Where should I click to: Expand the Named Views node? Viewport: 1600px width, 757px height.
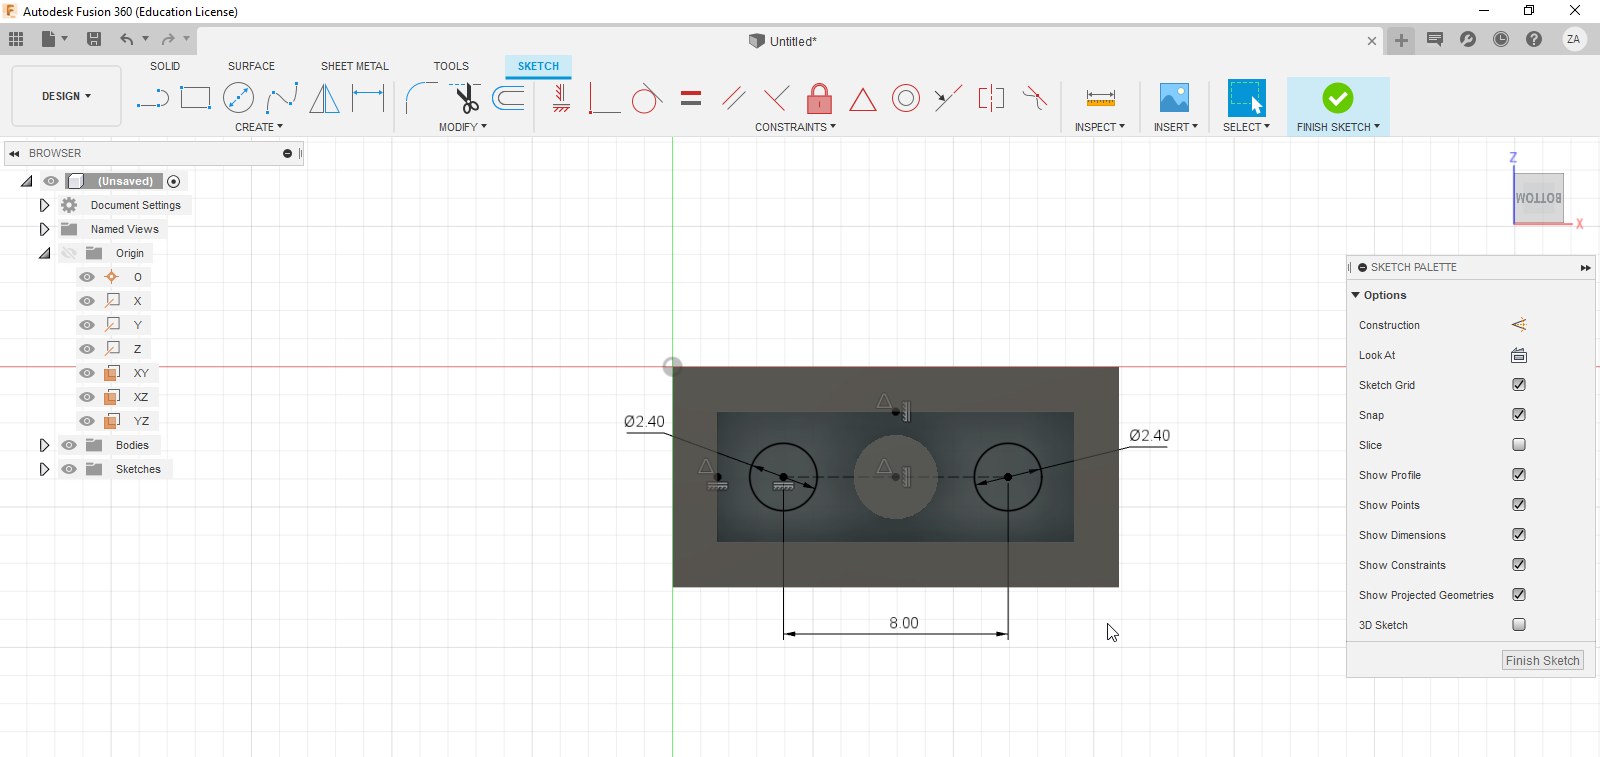[x=44, y=229]
